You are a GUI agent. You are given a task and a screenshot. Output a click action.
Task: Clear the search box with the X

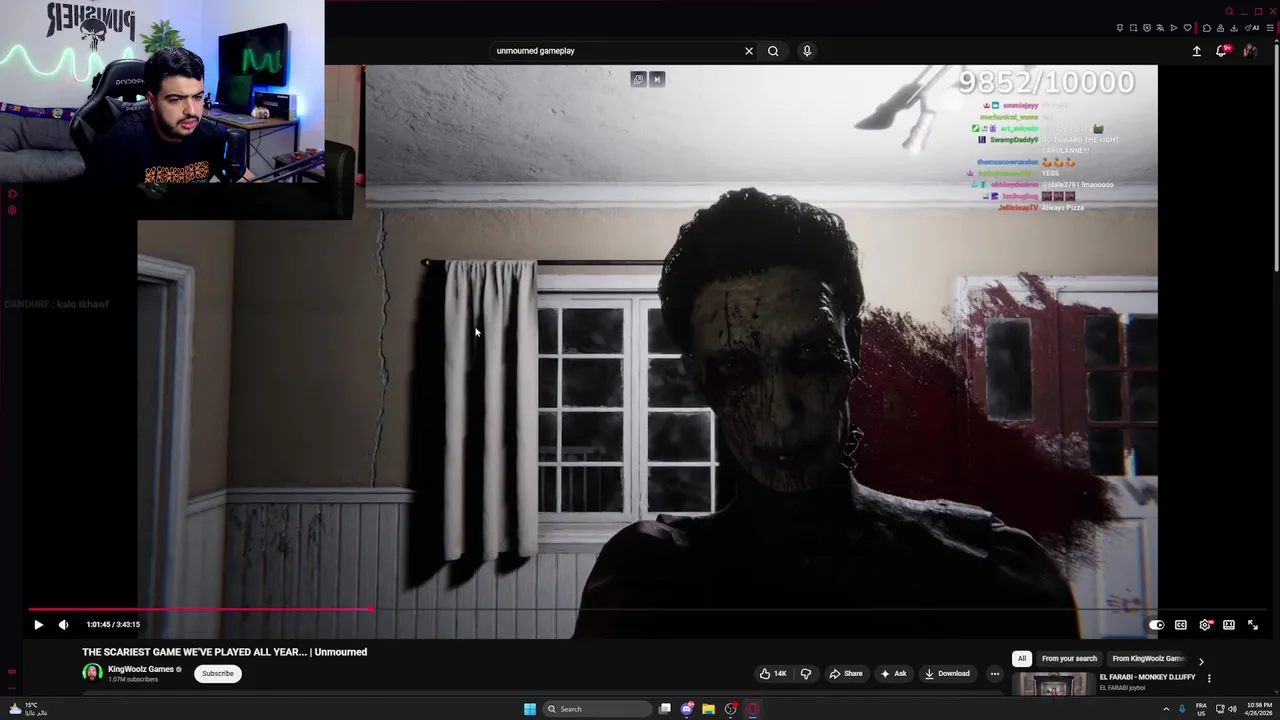click(x=749, y=51)
